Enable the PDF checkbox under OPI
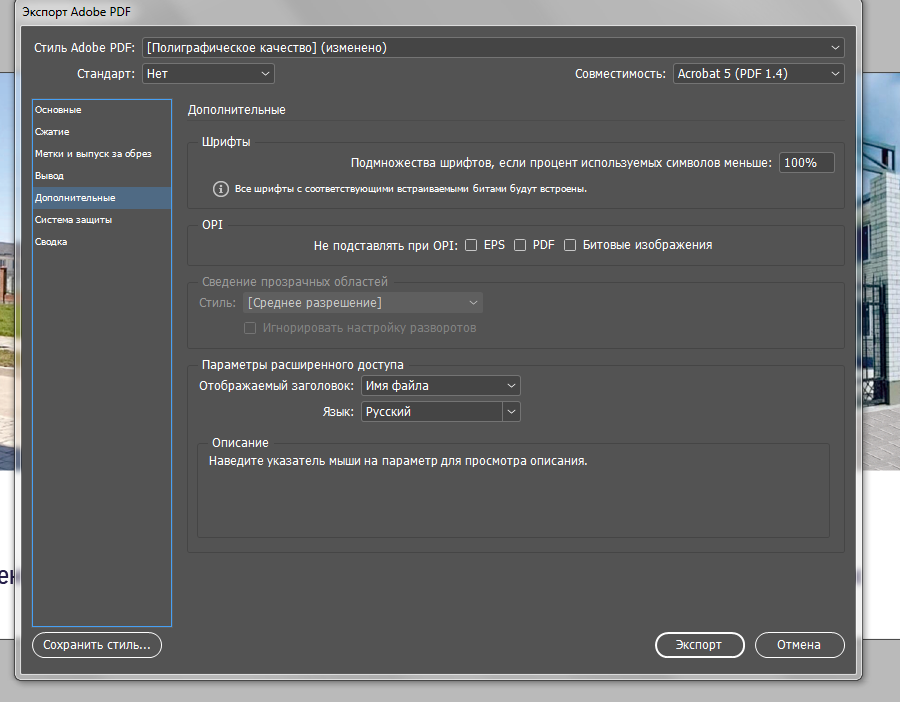The height and width of the screenshot is (702, 900). coord(520,245)
